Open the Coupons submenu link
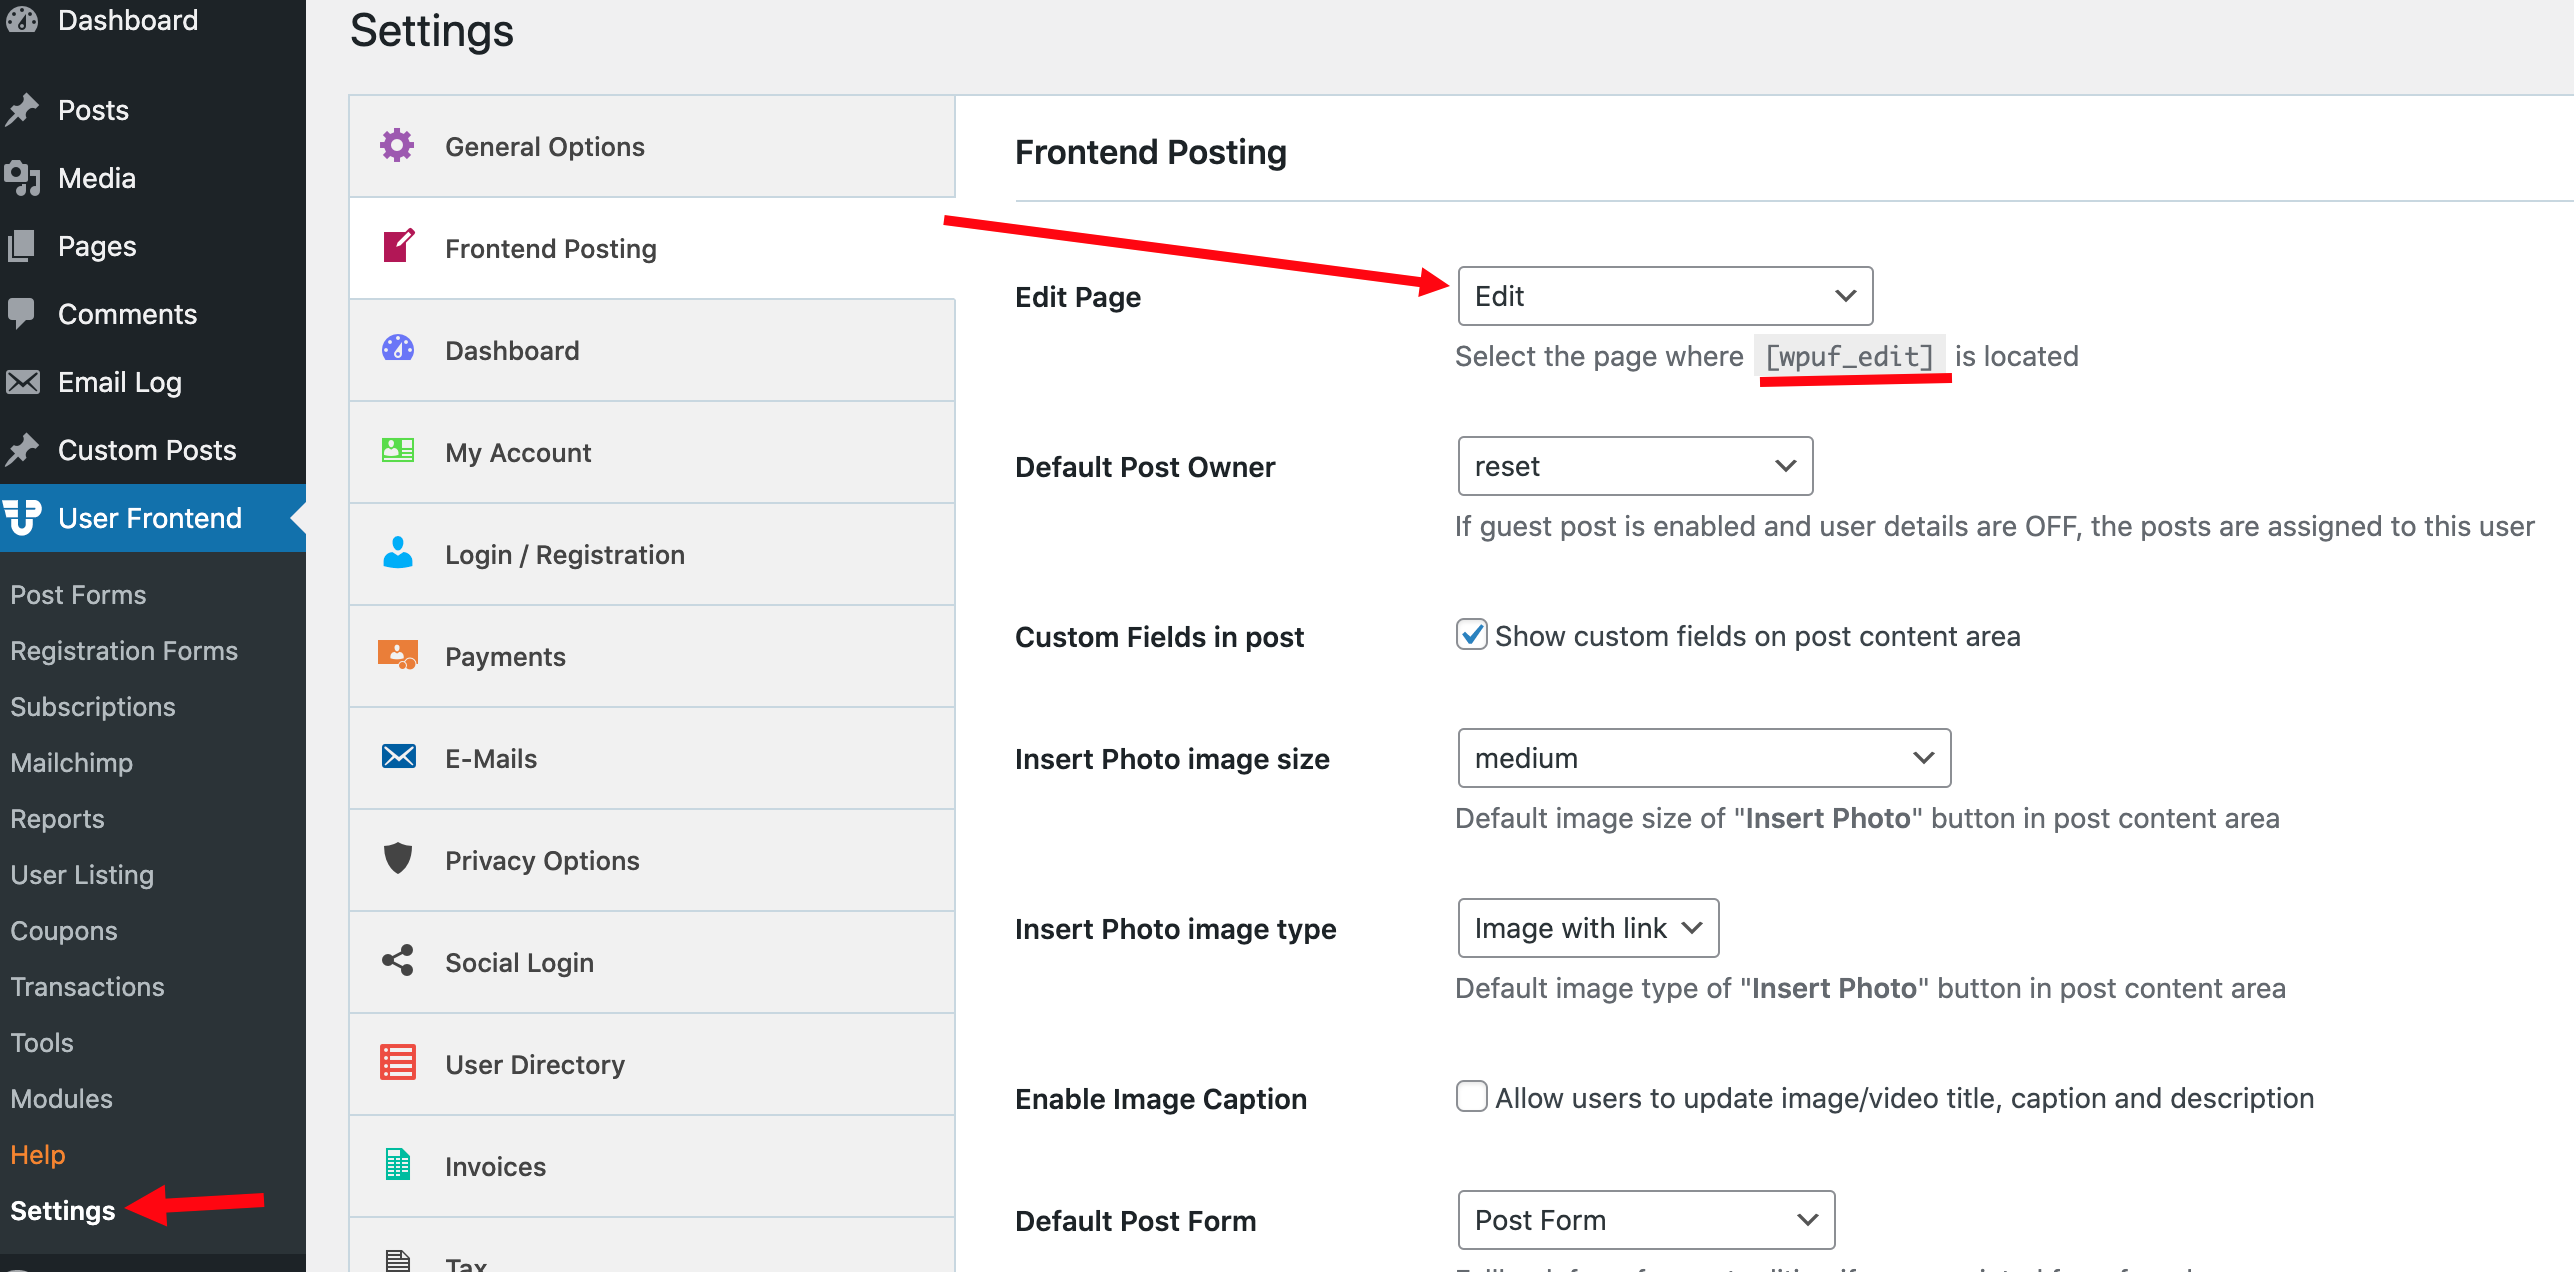The image size is (2574, 1272). [64, 931]
